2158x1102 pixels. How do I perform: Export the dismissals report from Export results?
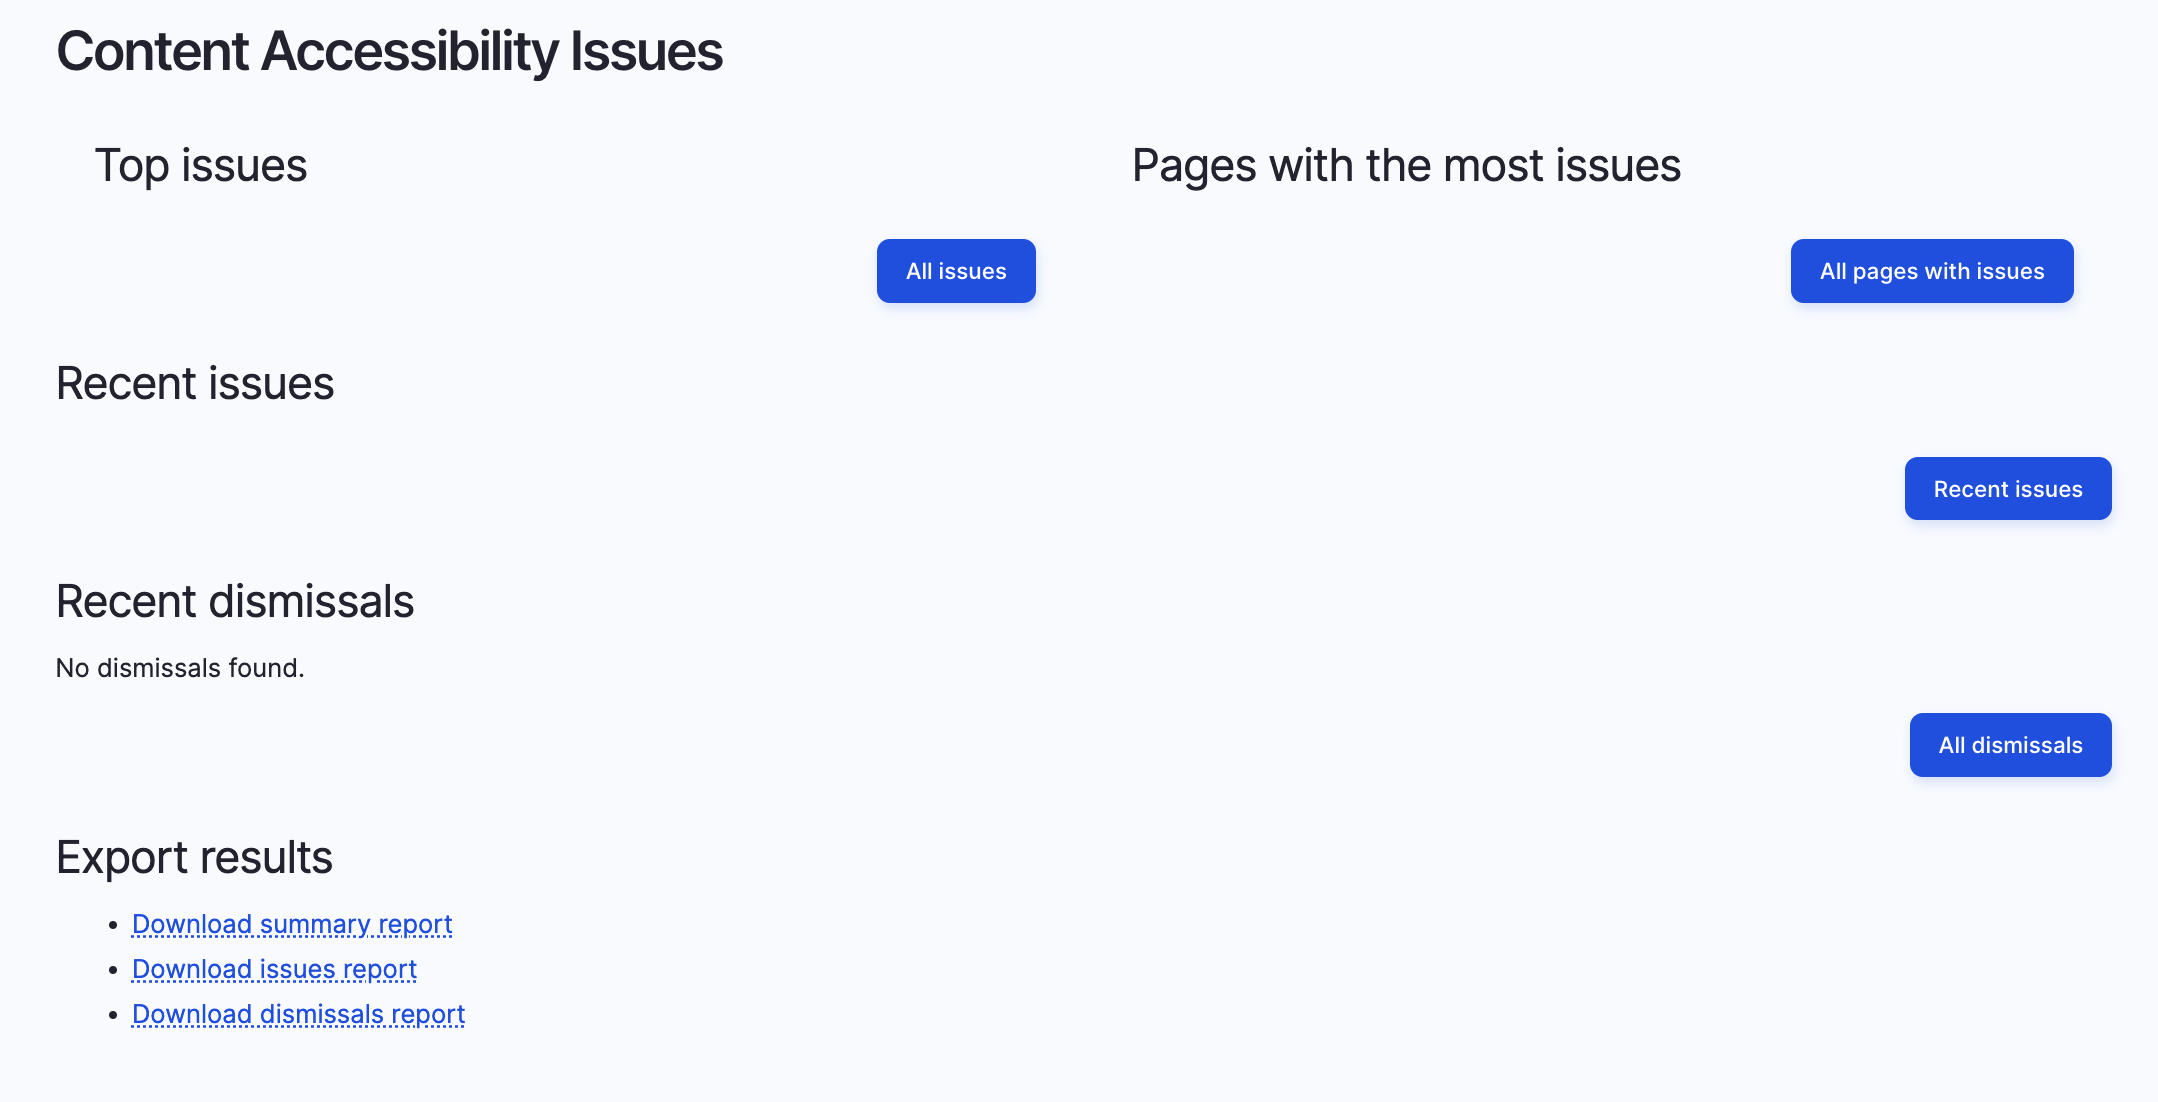298,1014
